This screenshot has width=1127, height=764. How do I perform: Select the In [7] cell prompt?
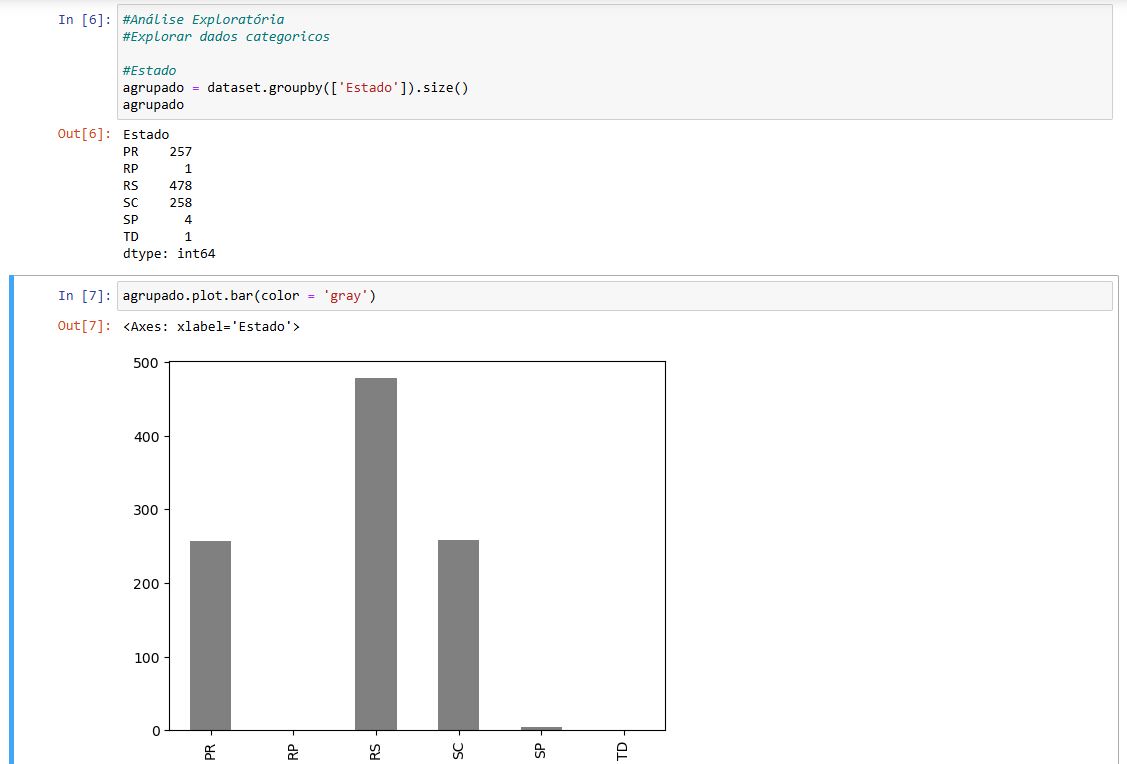85,296
